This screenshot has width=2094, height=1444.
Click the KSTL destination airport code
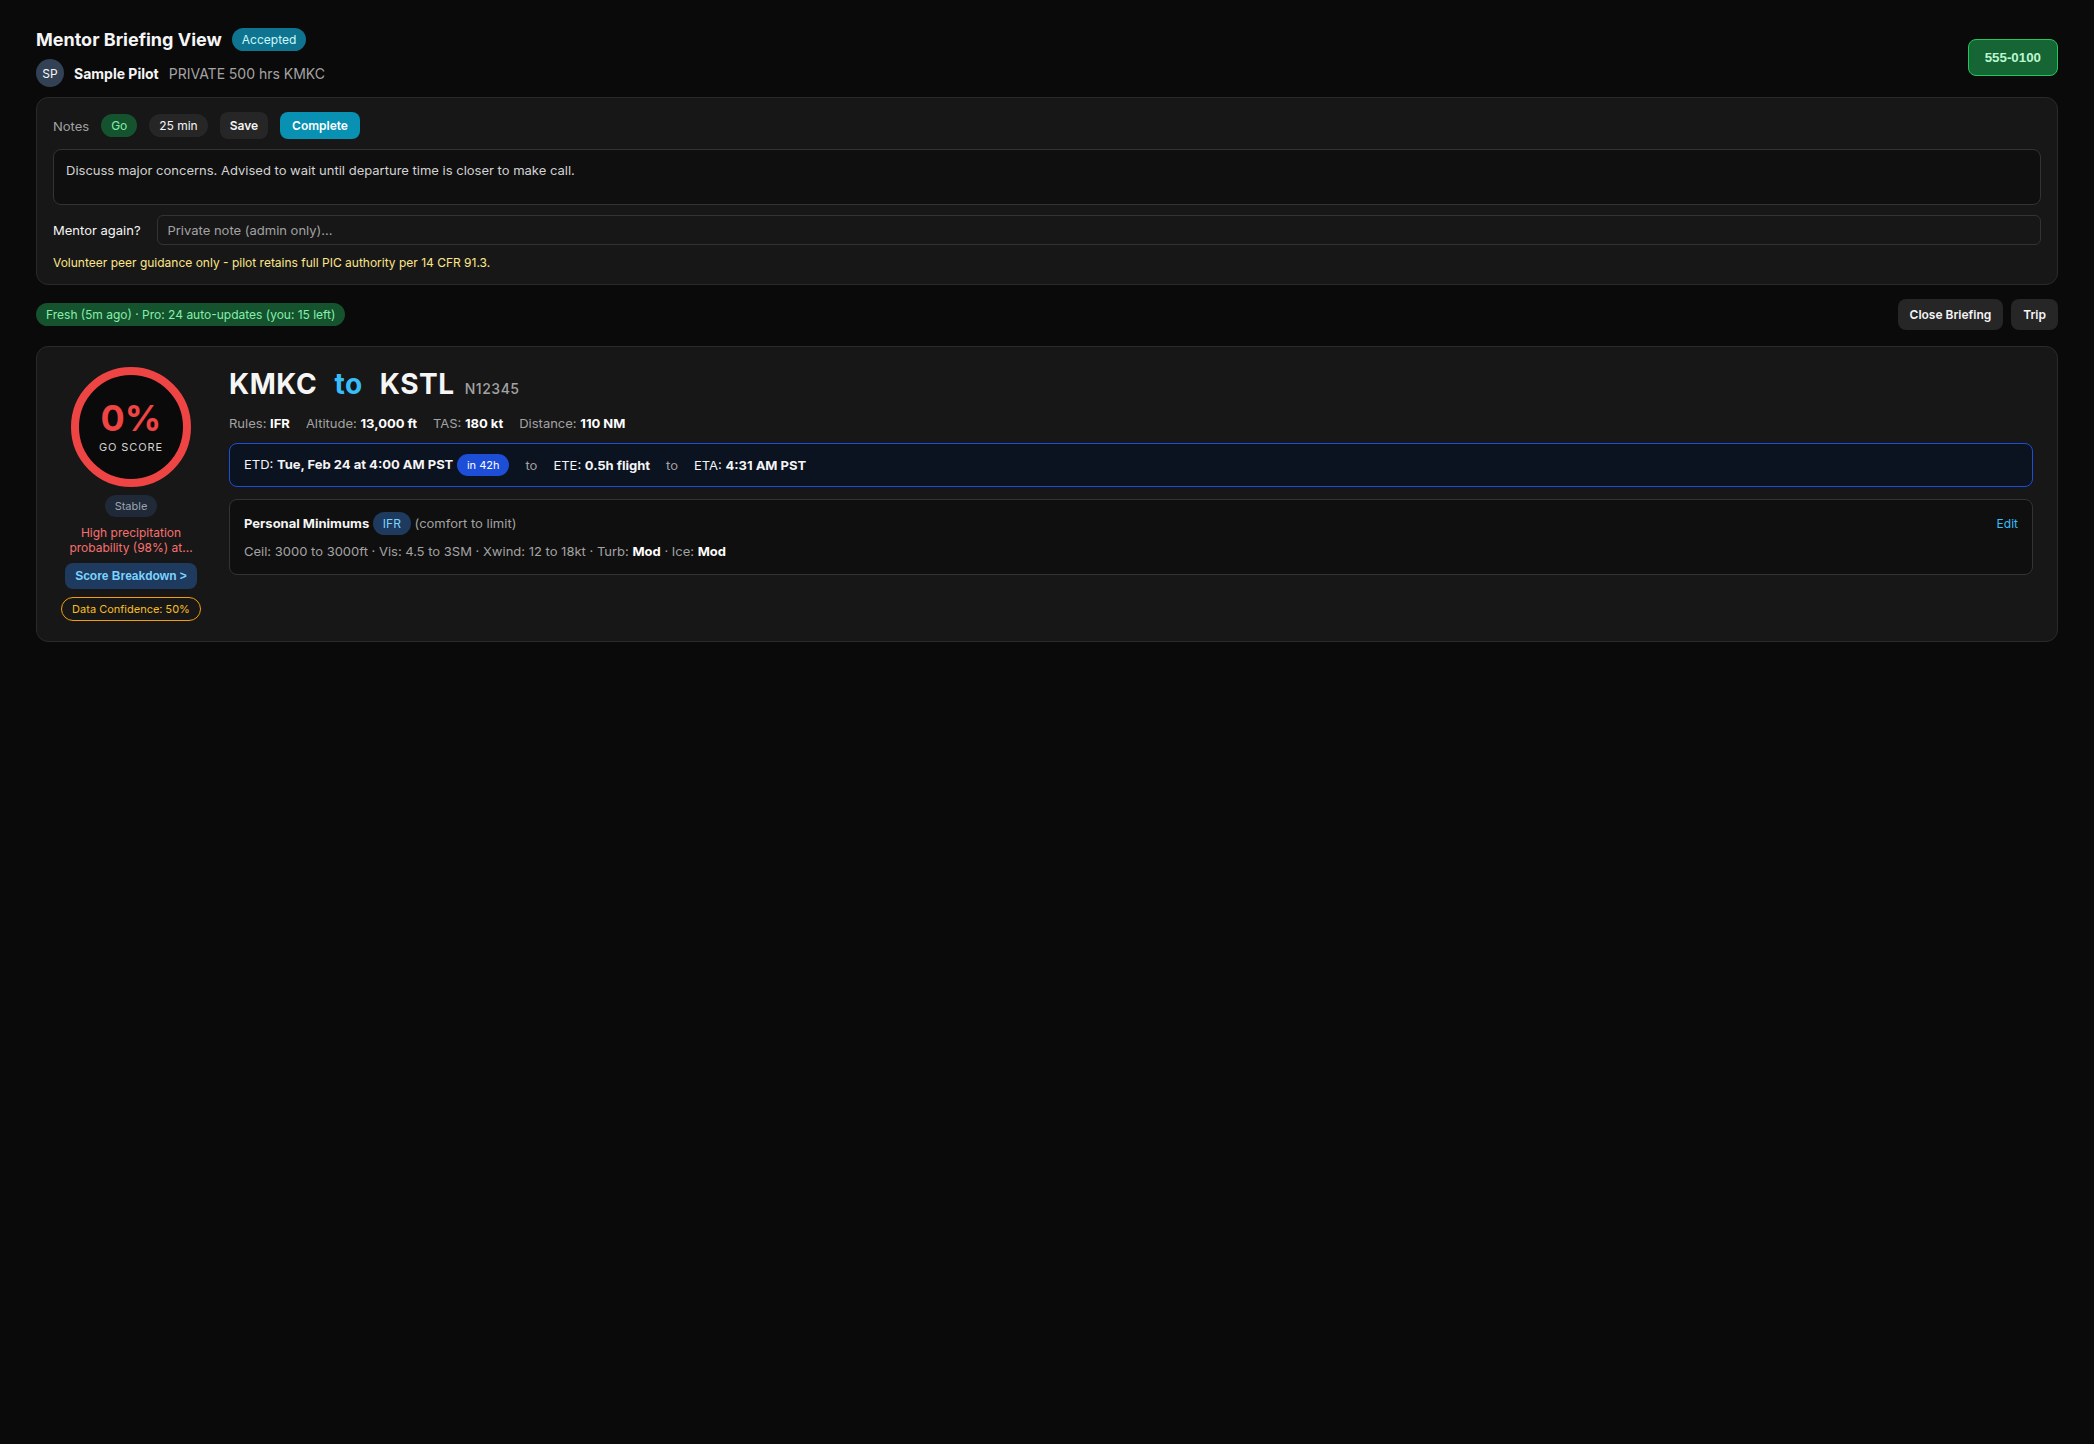416,384
